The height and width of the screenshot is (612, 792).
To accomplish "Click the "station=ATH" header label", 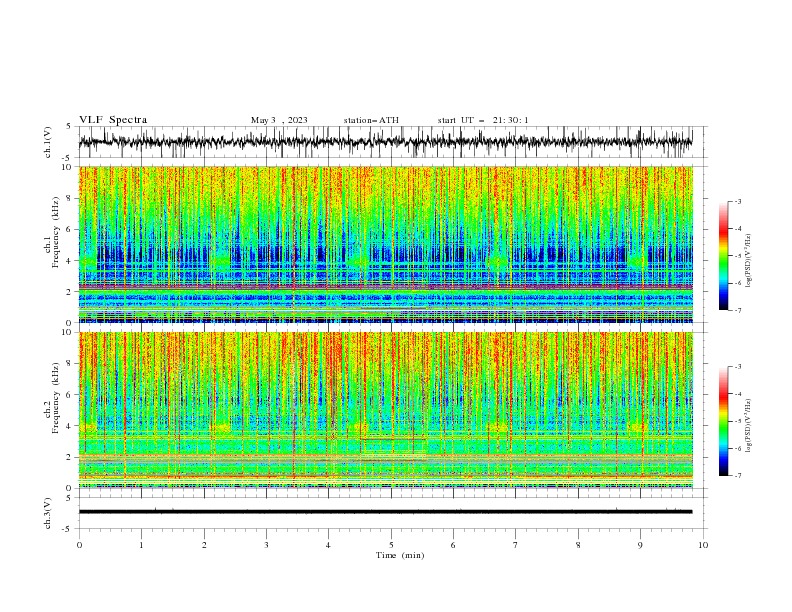I will [371, 120].
